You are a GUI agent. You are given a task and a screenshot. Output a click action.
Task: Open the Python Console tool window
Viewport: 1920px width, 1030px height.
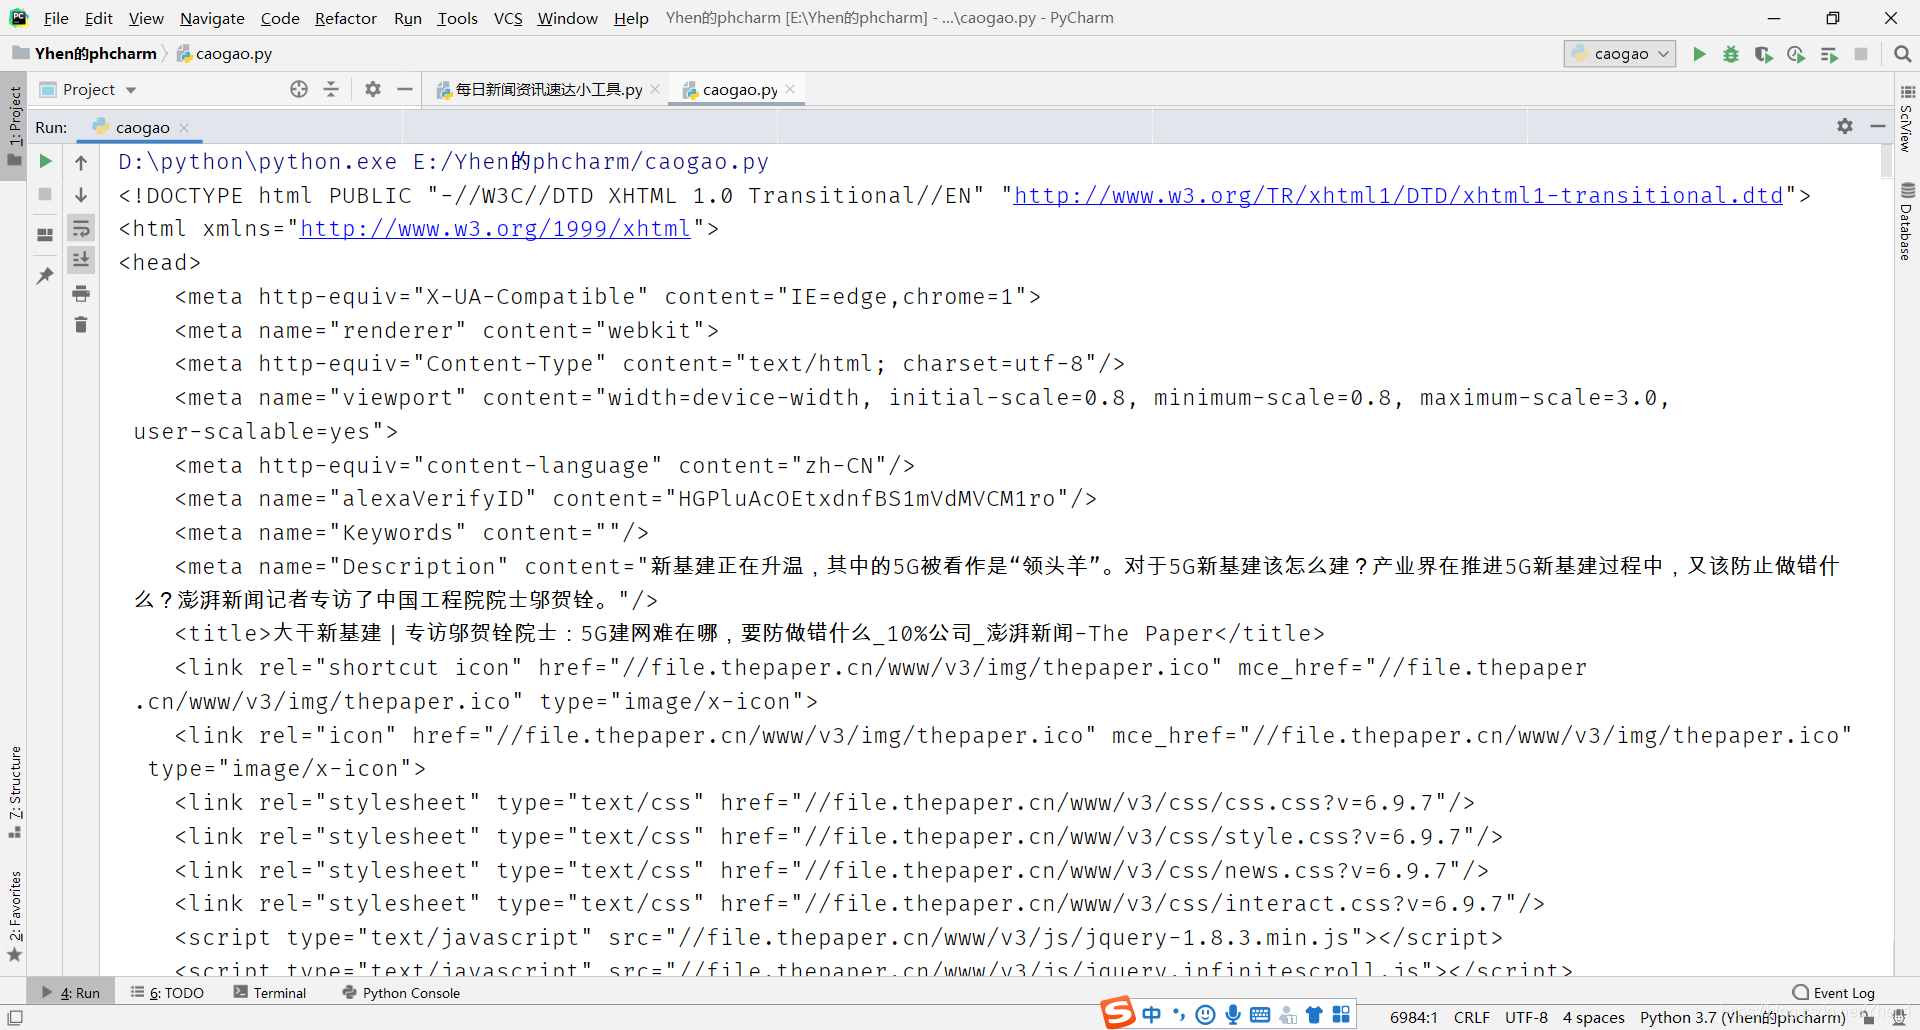coord(401,992)
